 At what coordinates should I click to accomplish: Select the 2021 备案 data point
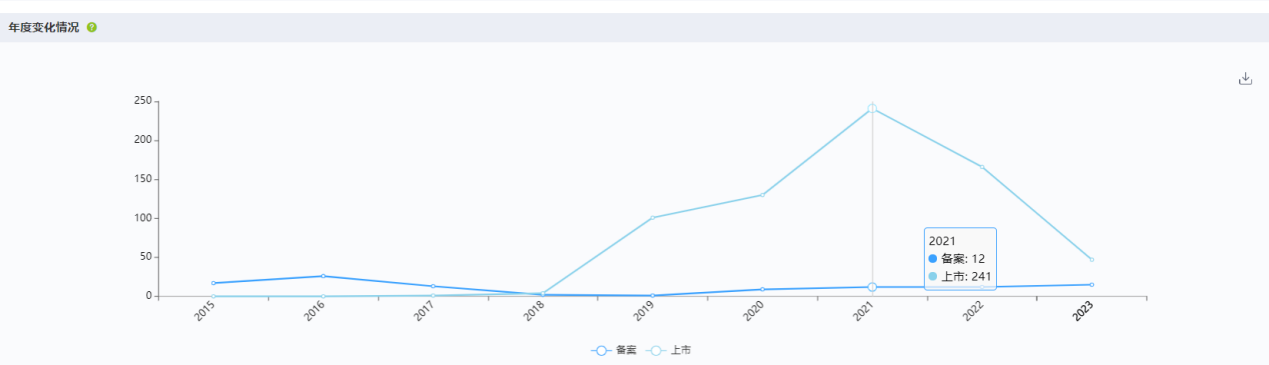(x=872, y=287)
